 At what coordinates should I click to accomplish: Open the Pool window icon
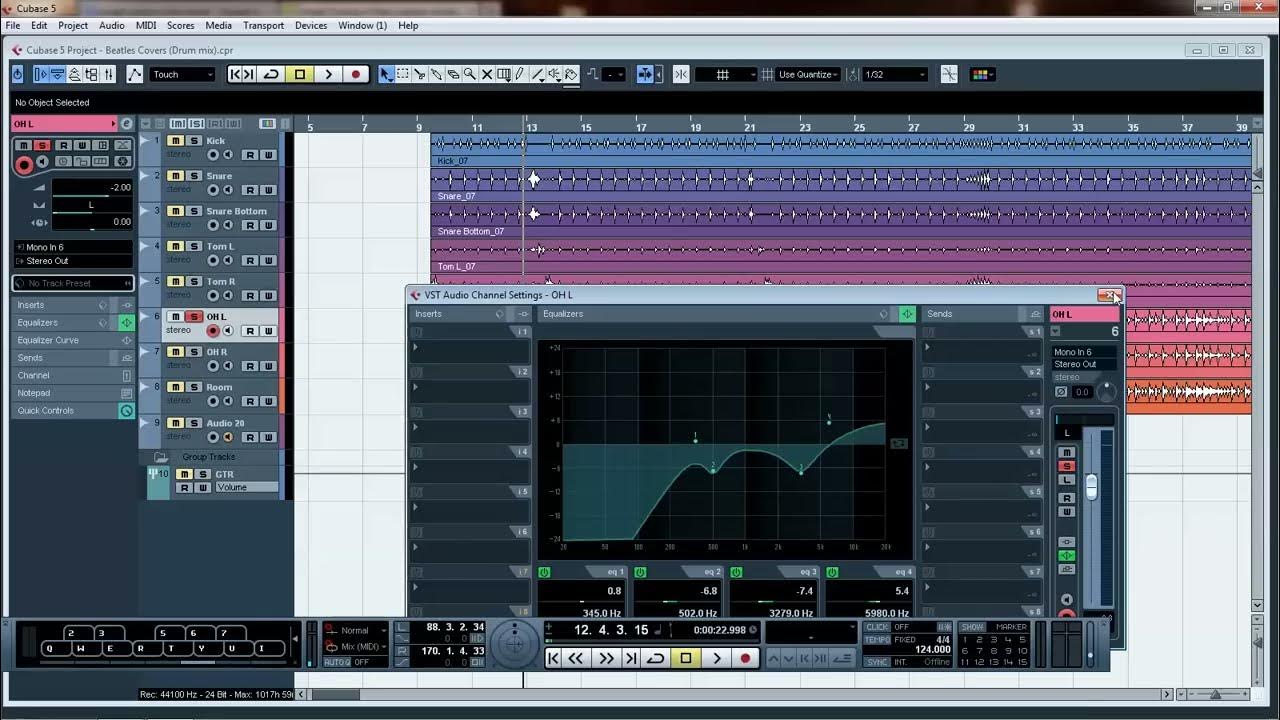point(91,74)
